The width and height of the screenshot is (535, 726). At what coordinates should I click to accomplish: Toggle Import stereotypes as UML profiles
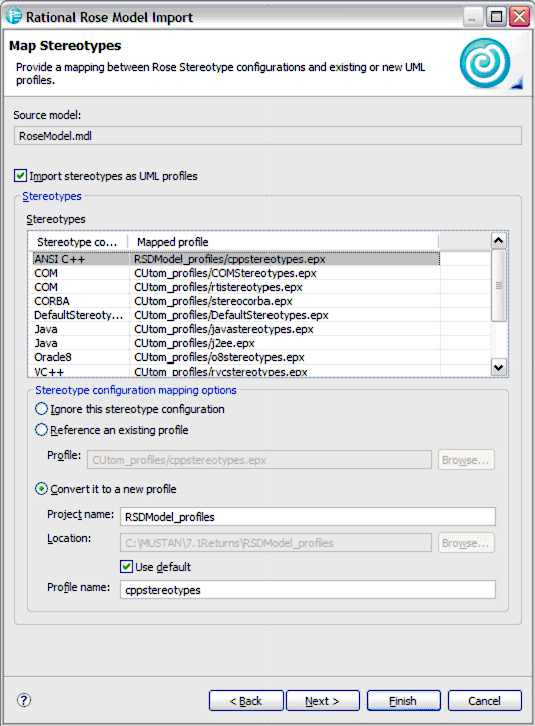(x=20, y=176)
